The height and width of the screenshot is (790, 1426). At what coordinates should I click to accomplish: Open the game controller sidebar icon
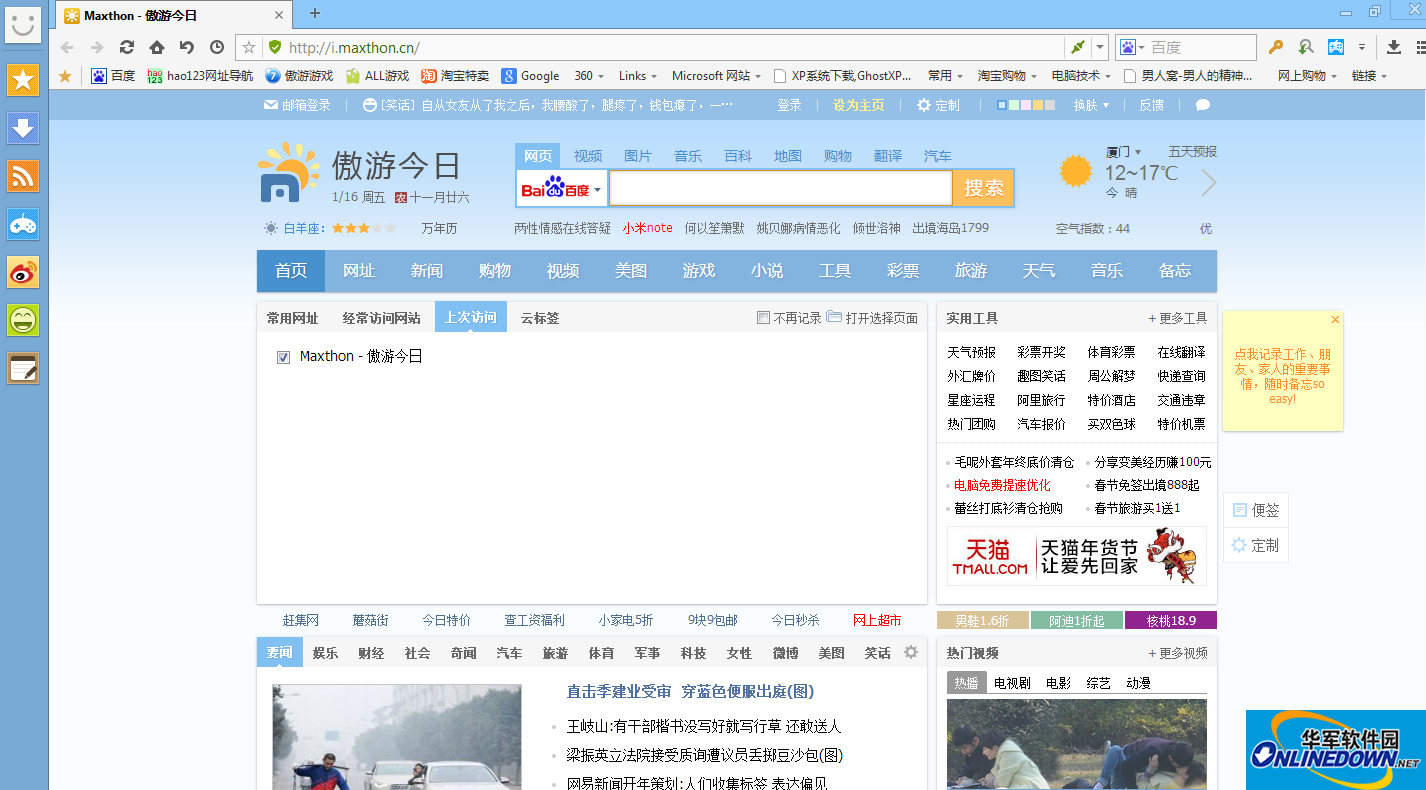(x=23, y=224)
